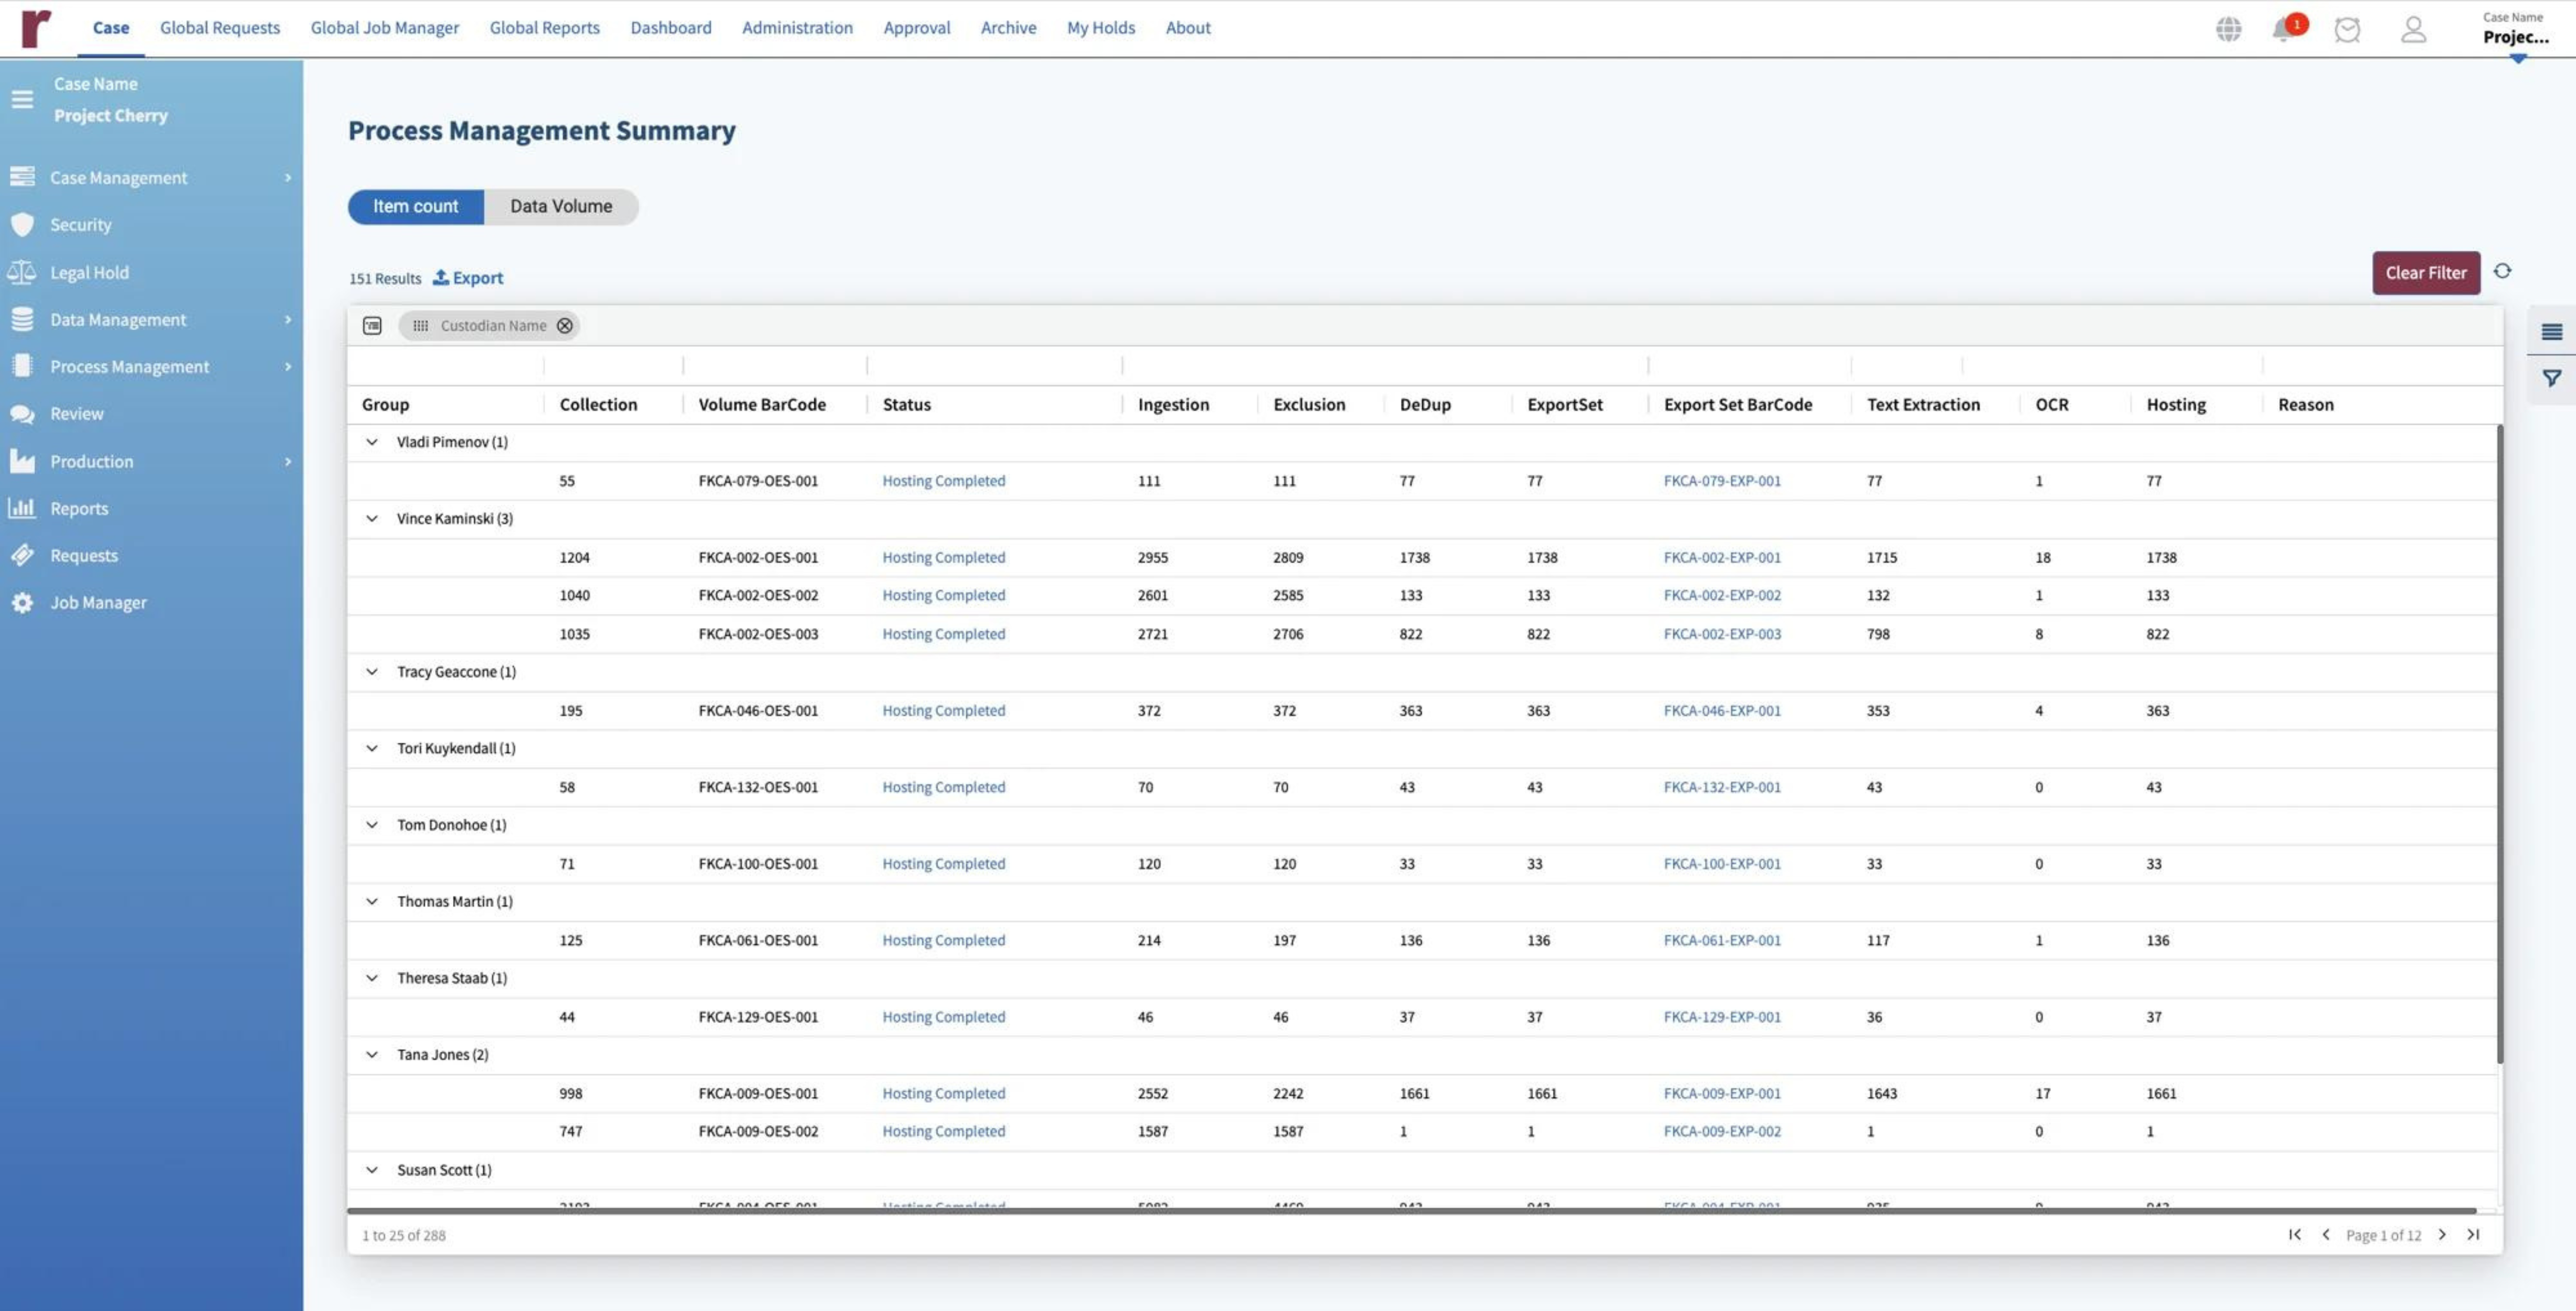Switch to Data Volume view

coord(561,206)
